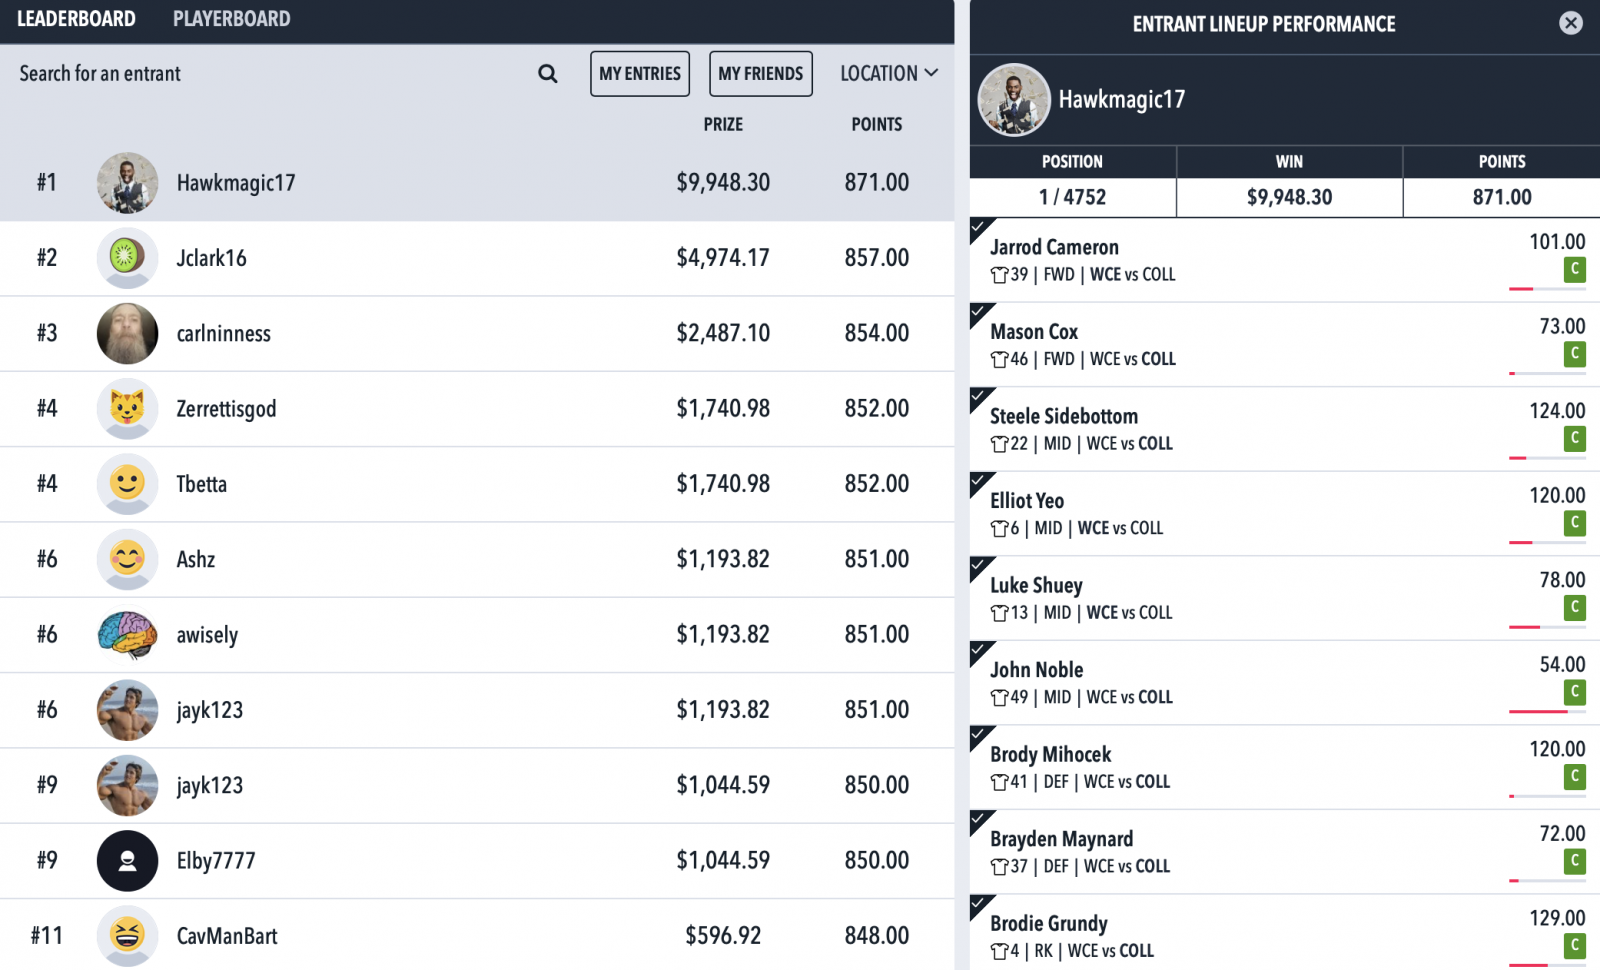Click John Noble's red progress bar

click(1538, 711)
